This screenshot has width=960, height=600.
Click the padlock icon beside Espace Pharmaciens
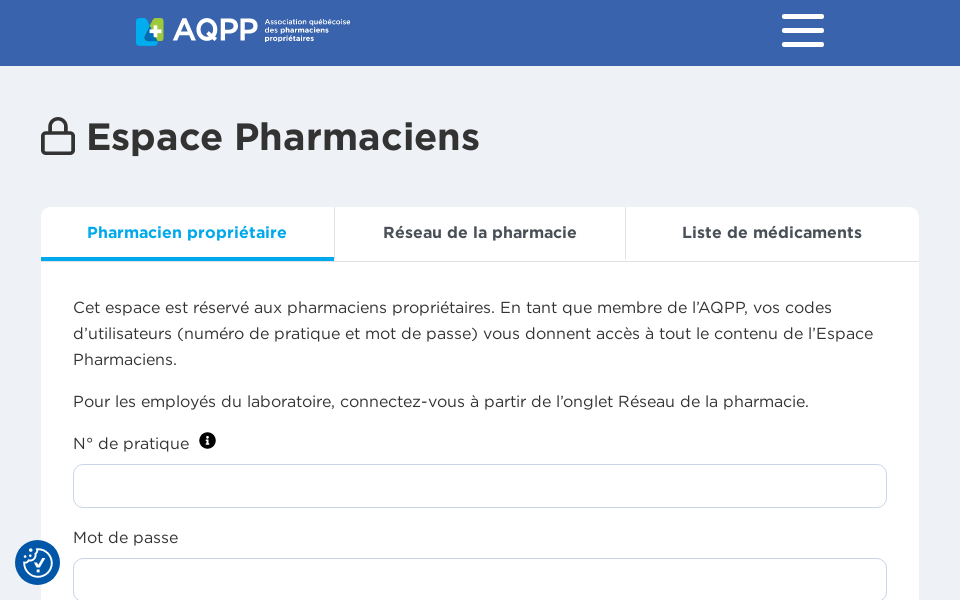point(58,135)
